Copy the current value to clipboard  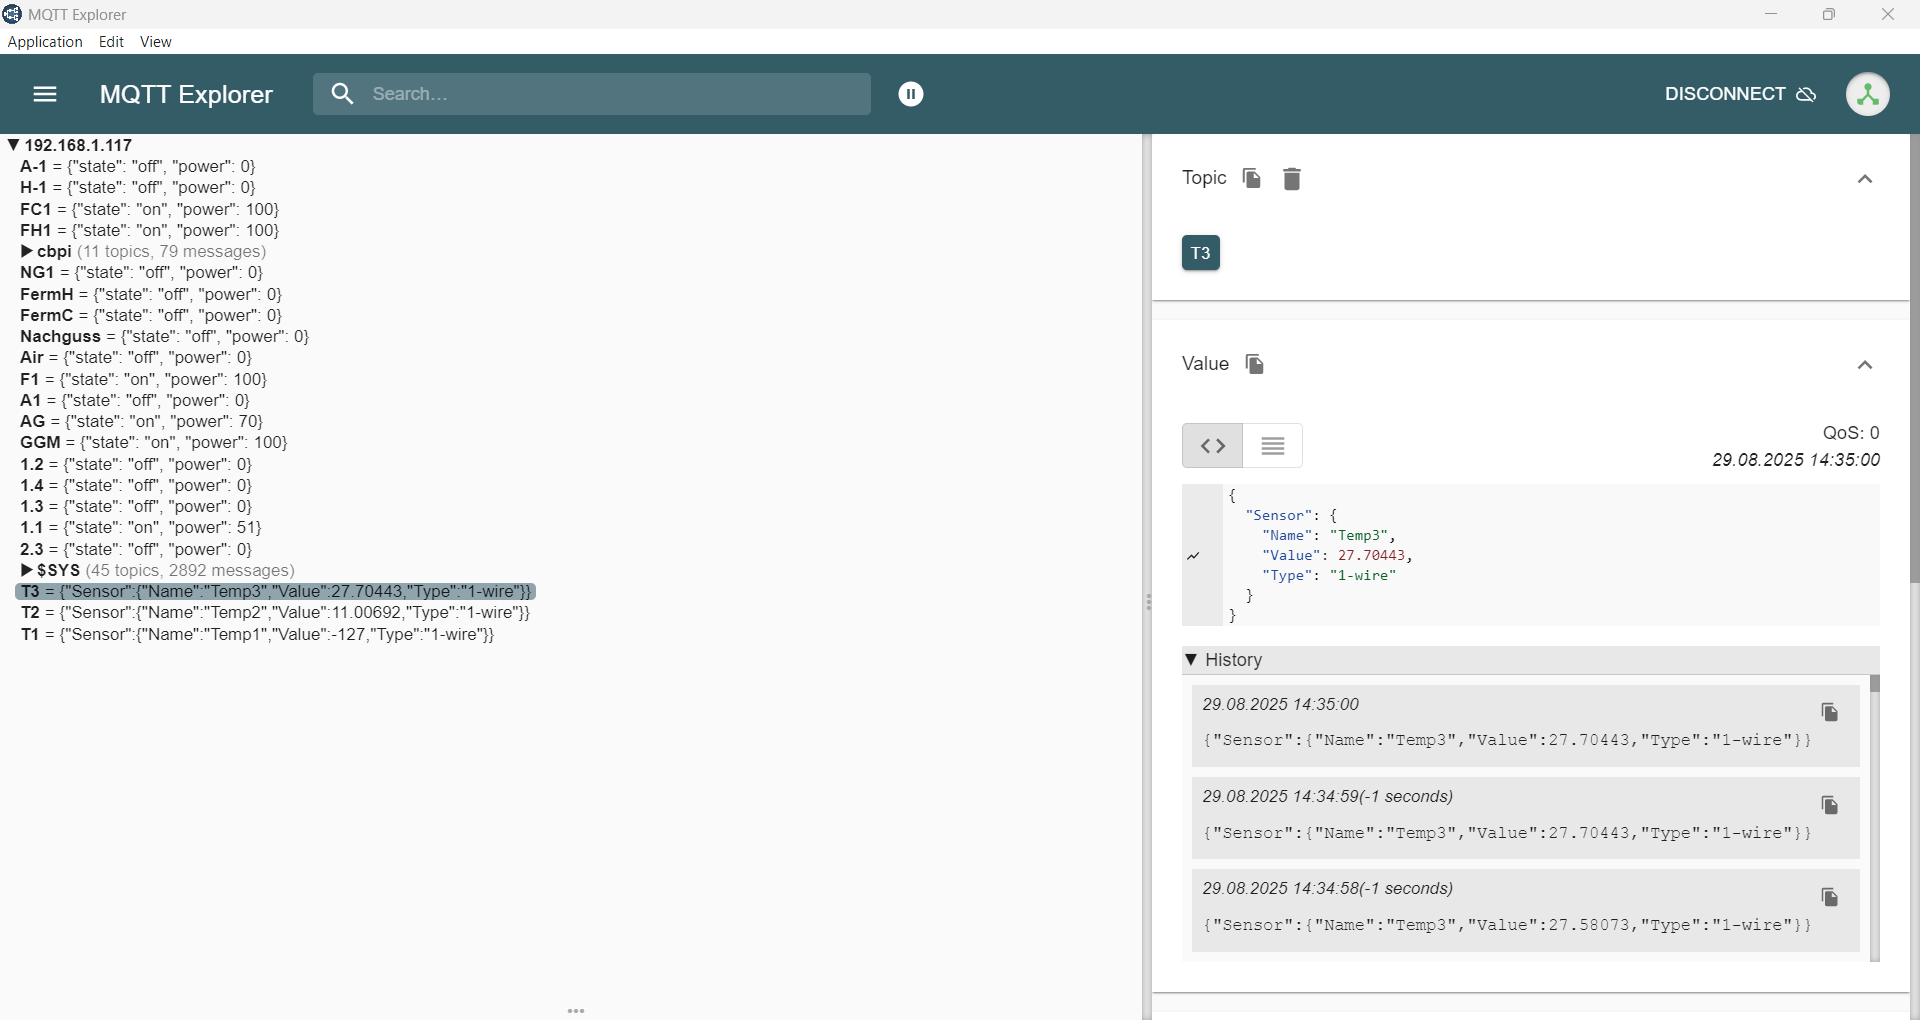(1254, 364)
